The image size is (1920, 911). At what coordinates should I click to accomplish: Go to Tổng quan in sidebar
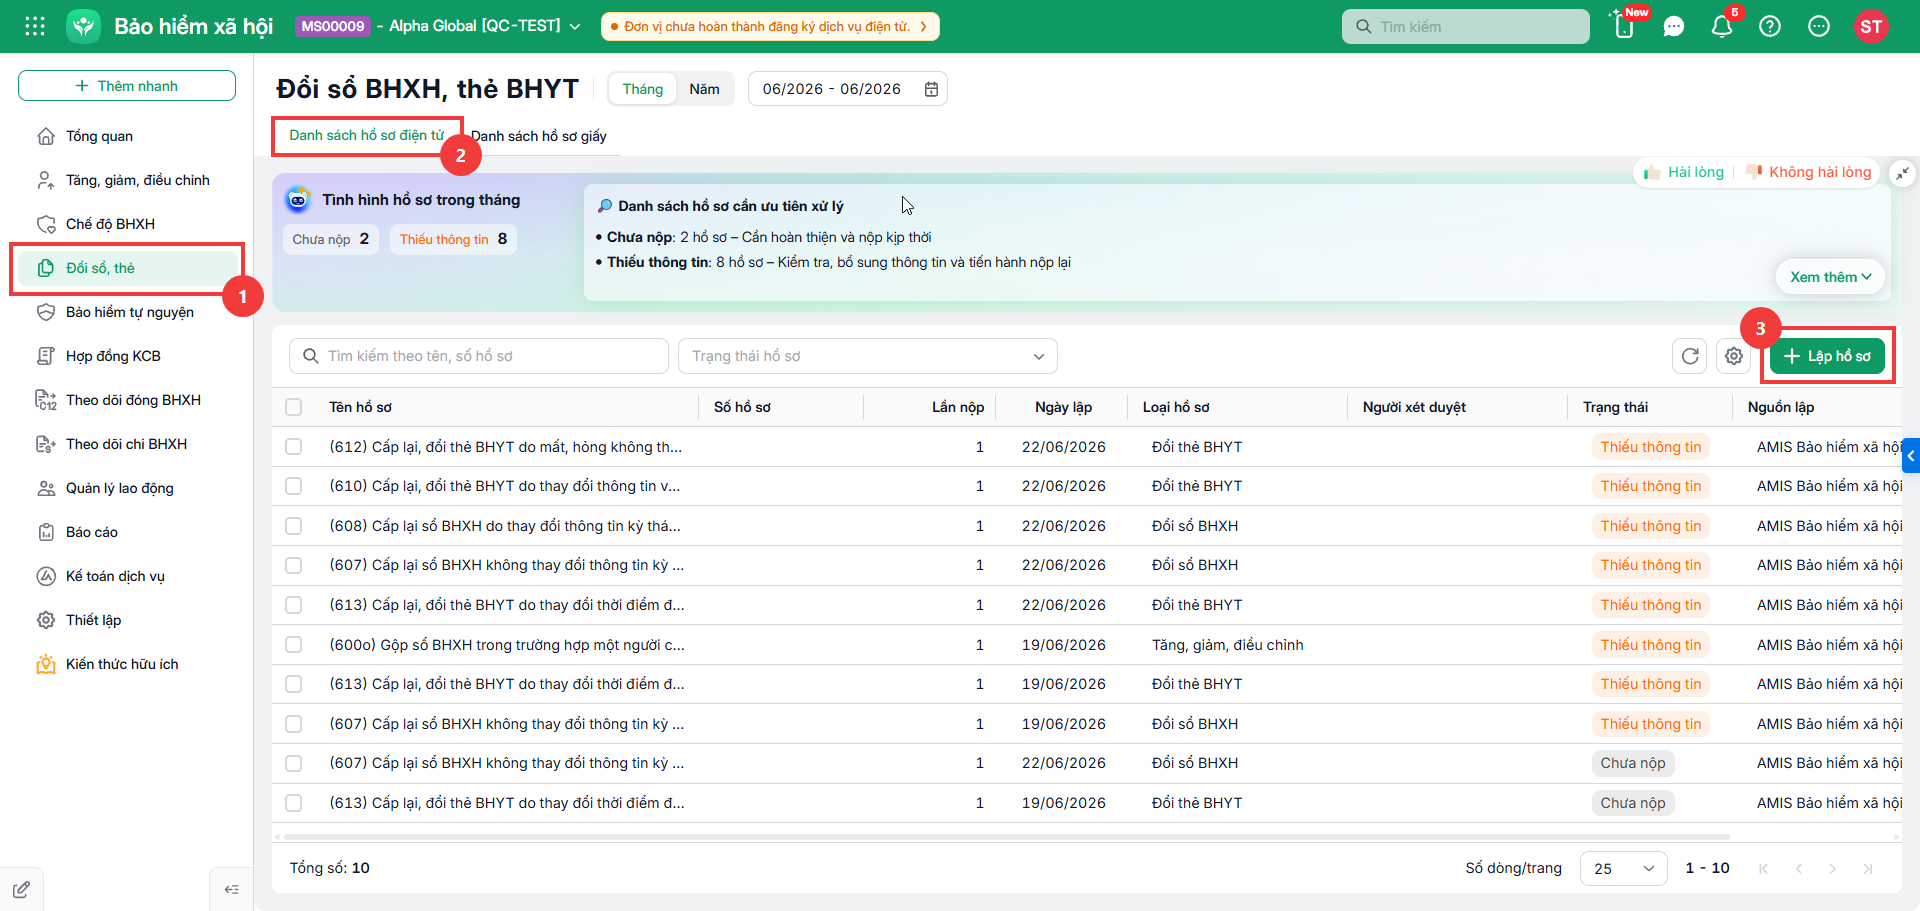pyautogui.click(x=128, y=136)
